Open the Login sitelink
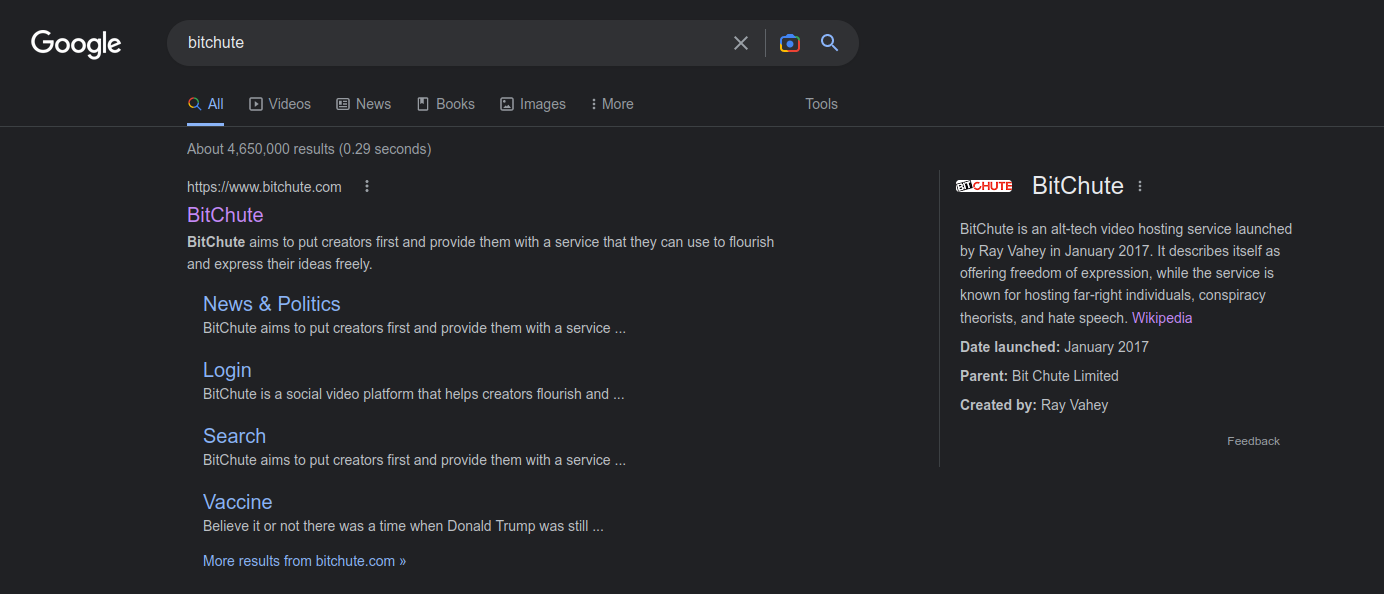The height and width of the screenshot is (594, 1384). point(227,370)
